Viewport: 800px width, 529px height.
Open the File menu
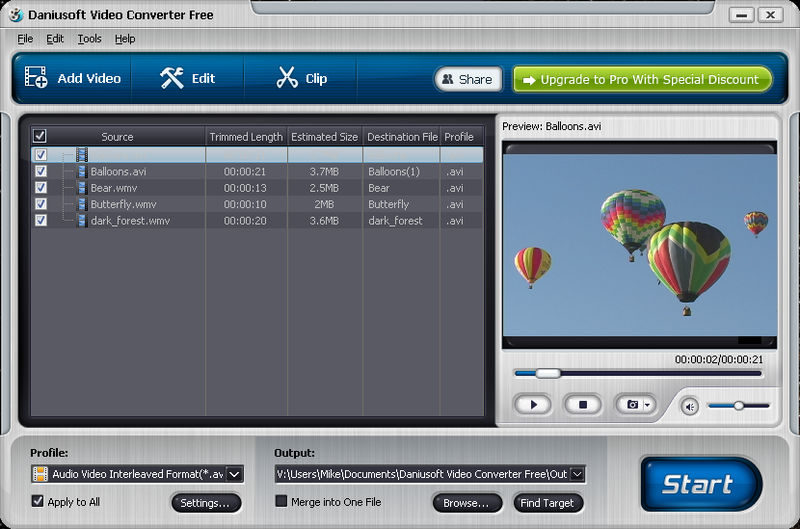coord(25,39)
